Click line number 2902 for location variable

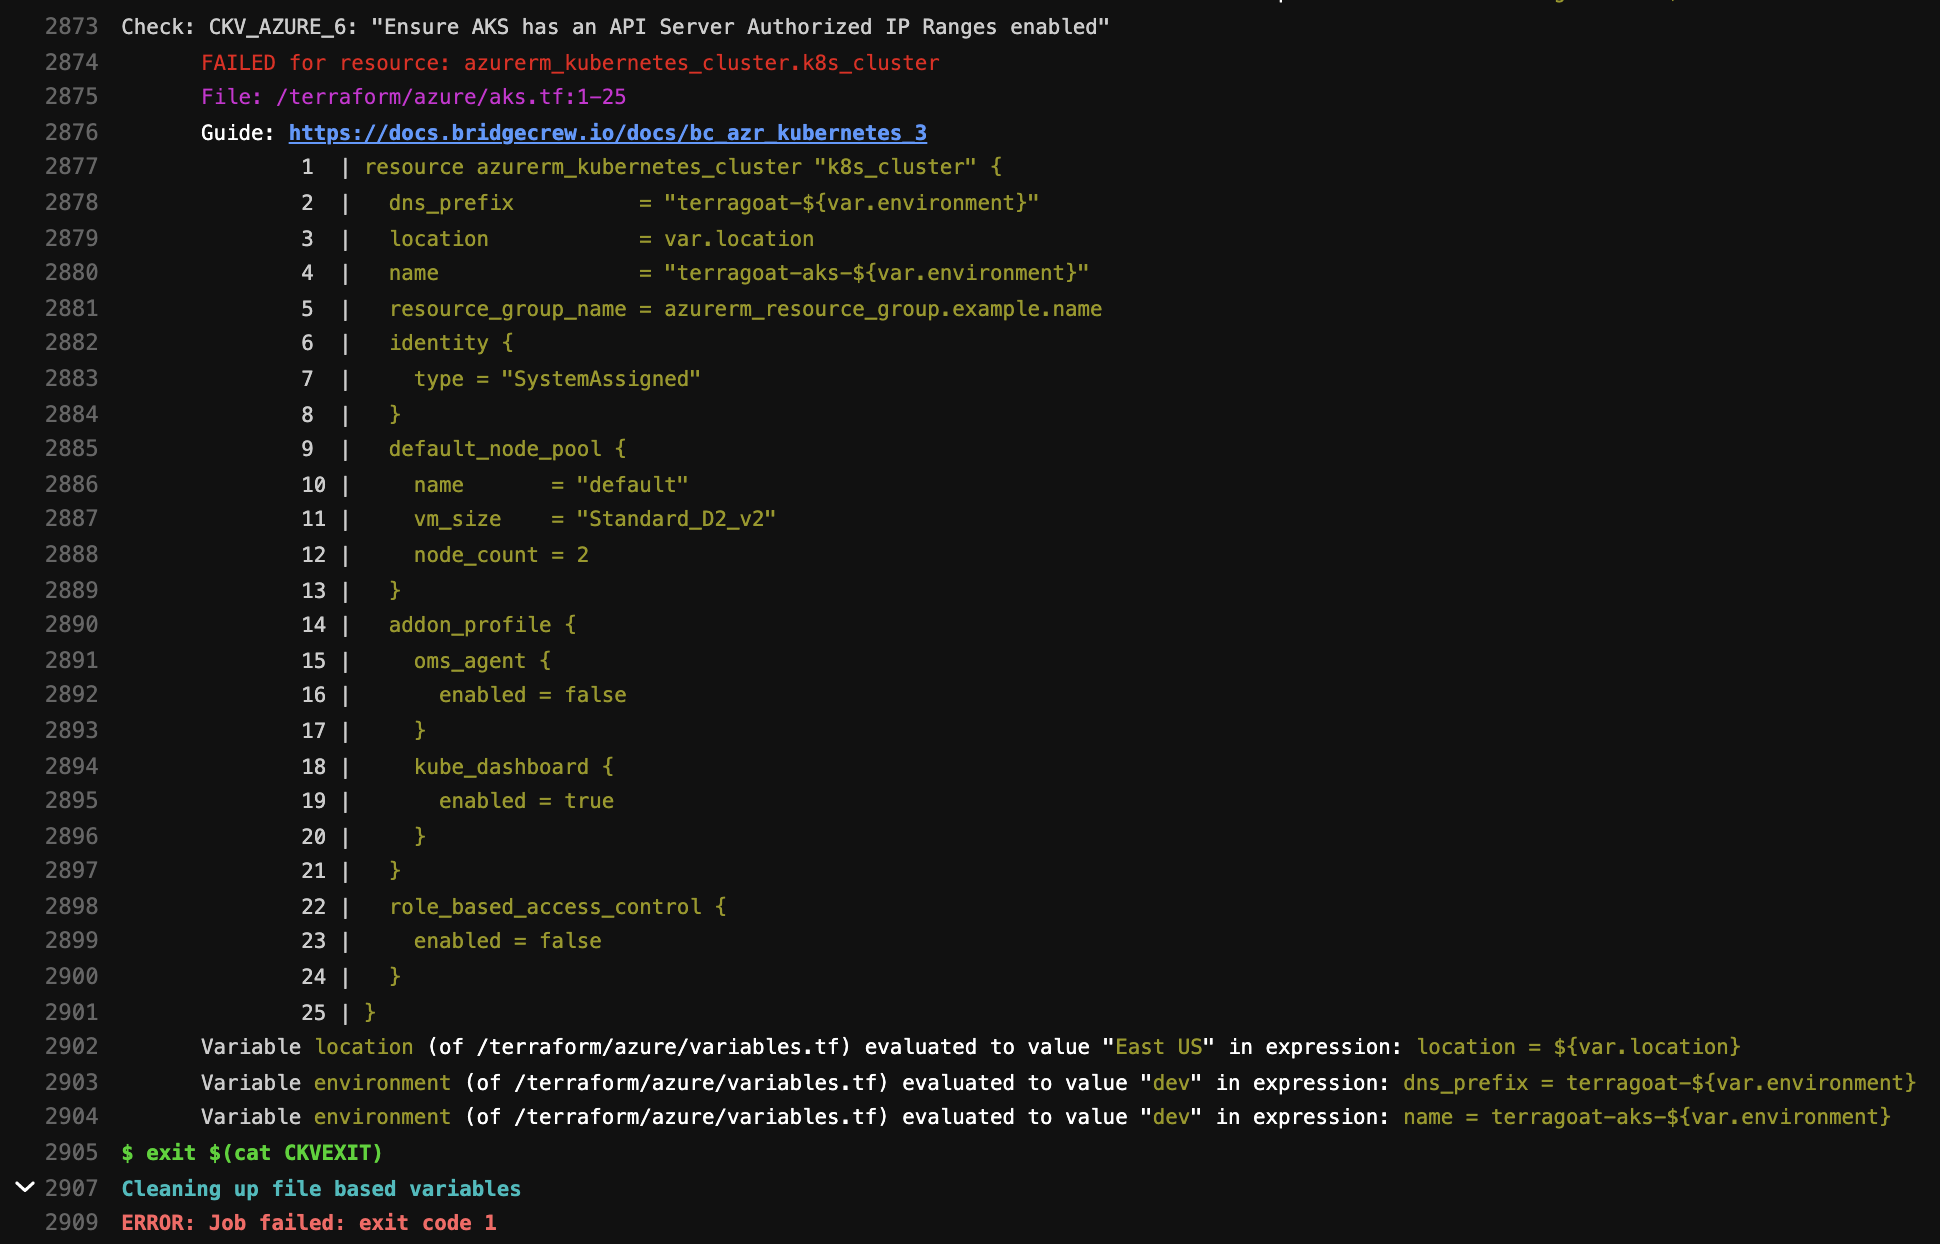click(71, 1046)
